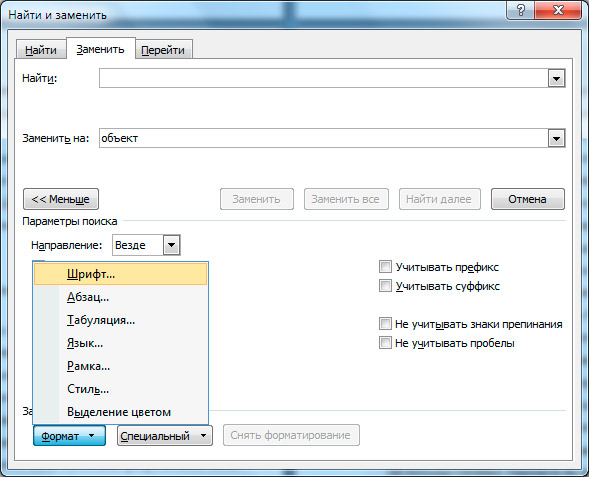Image resolution: width=589 pixels, height=477 pixels.
Task: Check 'Не учитывать знаки препинания' option
Action: point(385,324)
